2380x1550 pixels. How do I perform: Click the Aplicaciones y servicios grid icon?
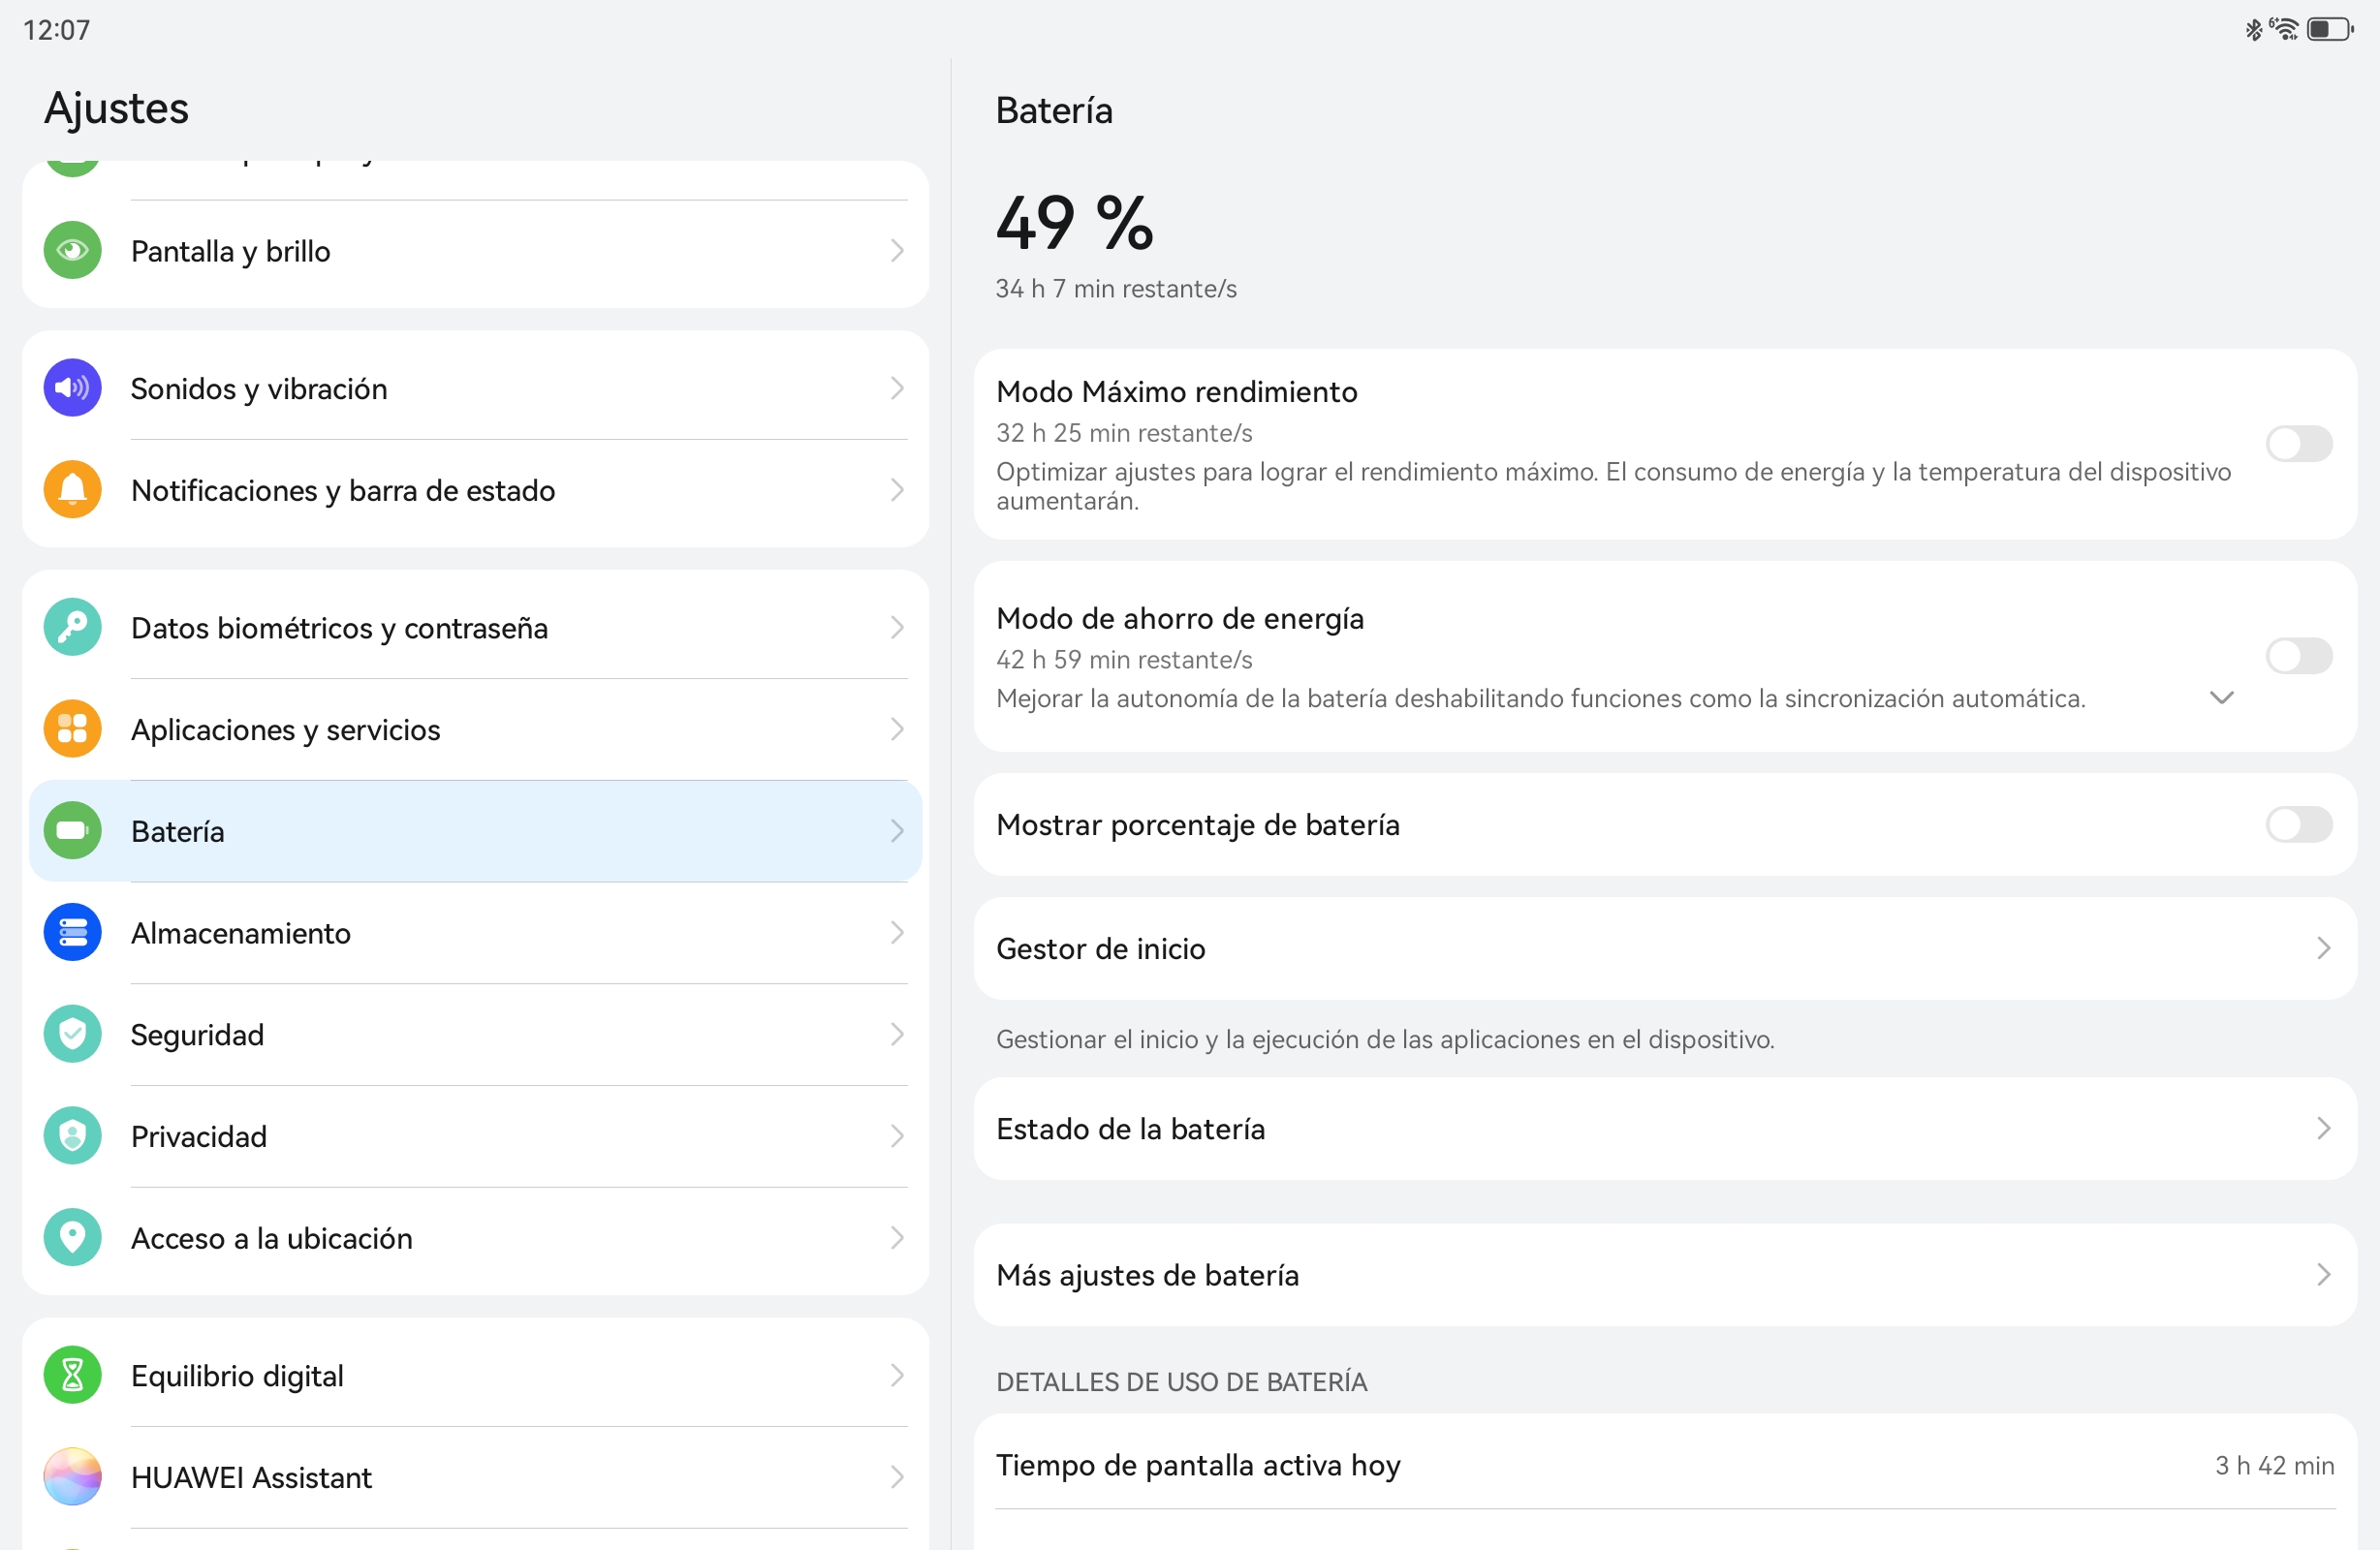pyautogui.click(x=72, y=729)
